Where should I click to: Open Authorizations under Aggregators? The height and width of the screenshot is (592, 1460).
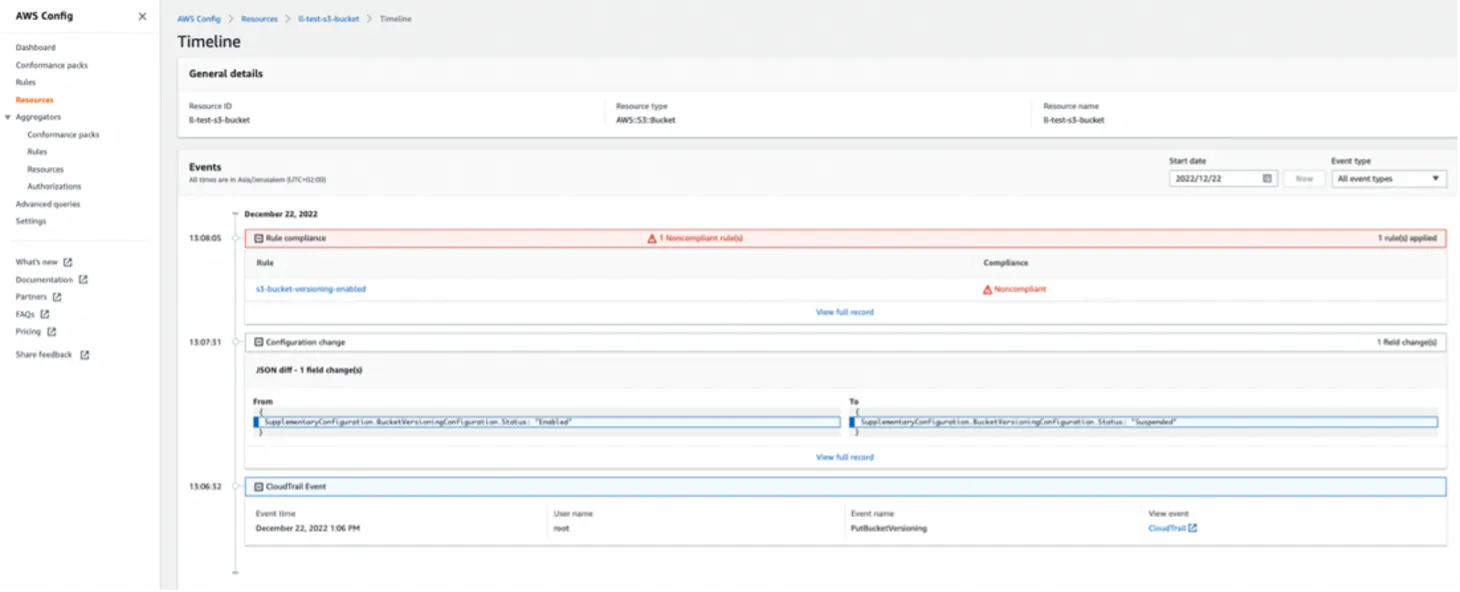(x=54, y=186)
